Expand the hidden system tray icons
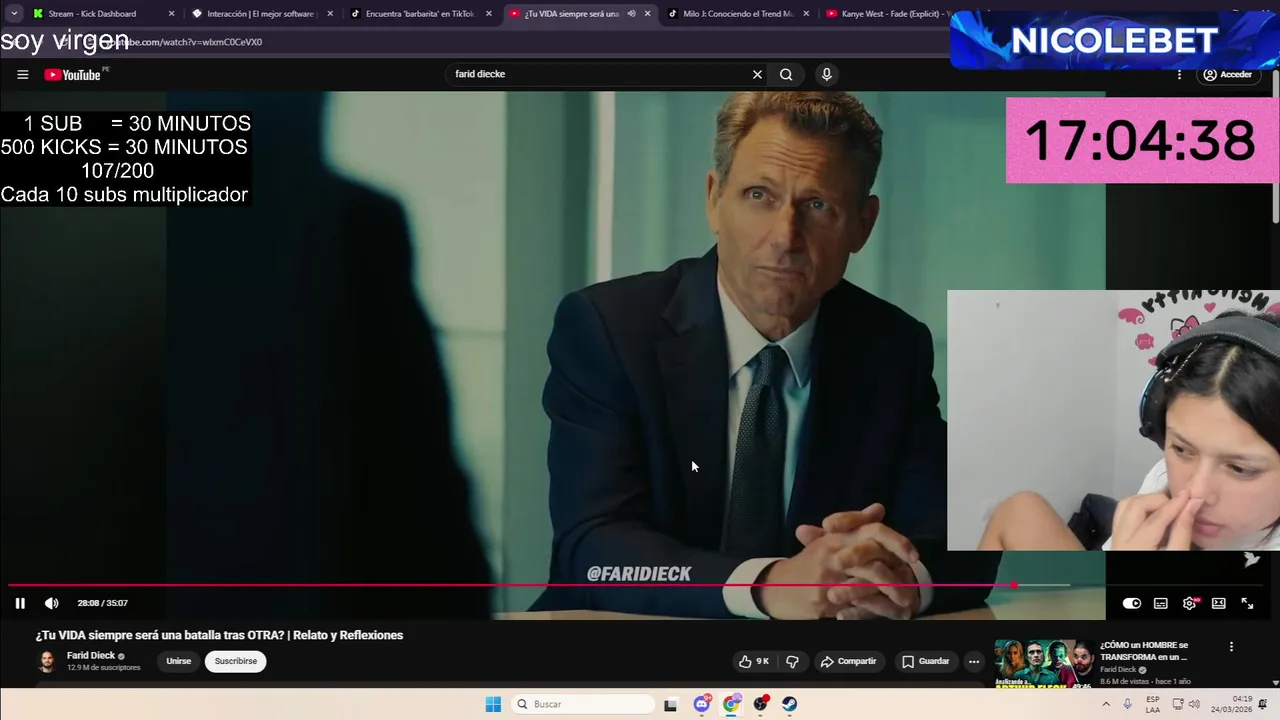The height and width of the screenshot is (720, 1280). [1106, 704]
